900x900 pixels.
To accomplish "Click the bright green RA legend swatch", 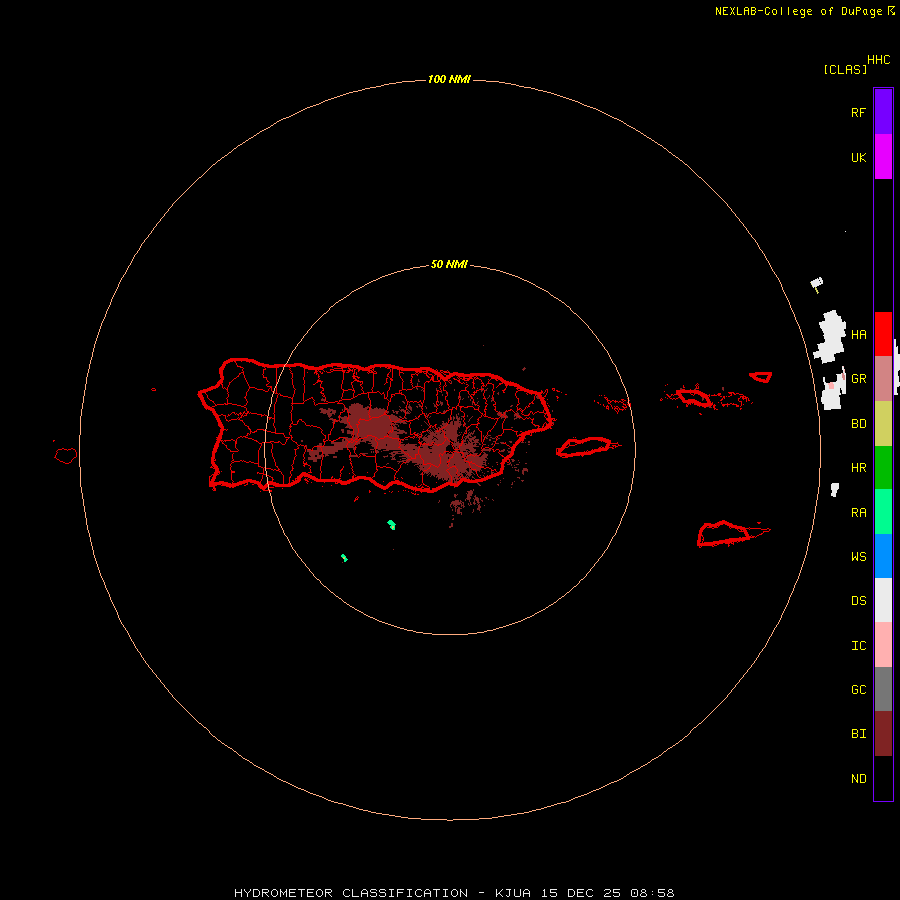I will [883, 512].
